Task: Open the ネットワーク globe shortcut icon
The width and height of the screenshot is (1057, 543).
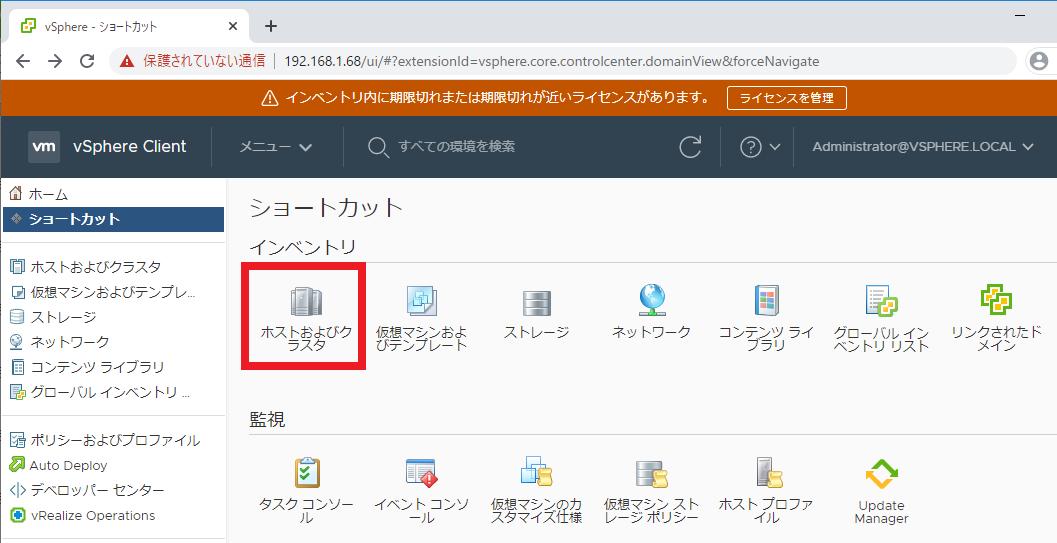Action: pyautogui.click(x=651, y=300)
